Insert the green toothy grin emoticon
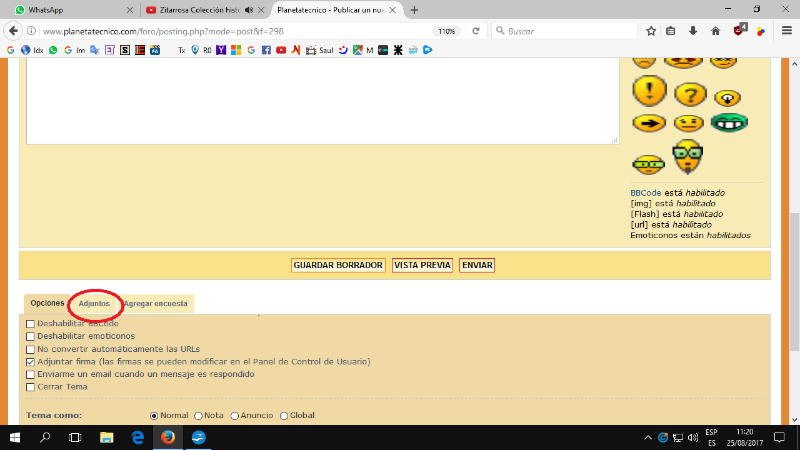Viewport: 800px width, 450px height. point(729,123)
